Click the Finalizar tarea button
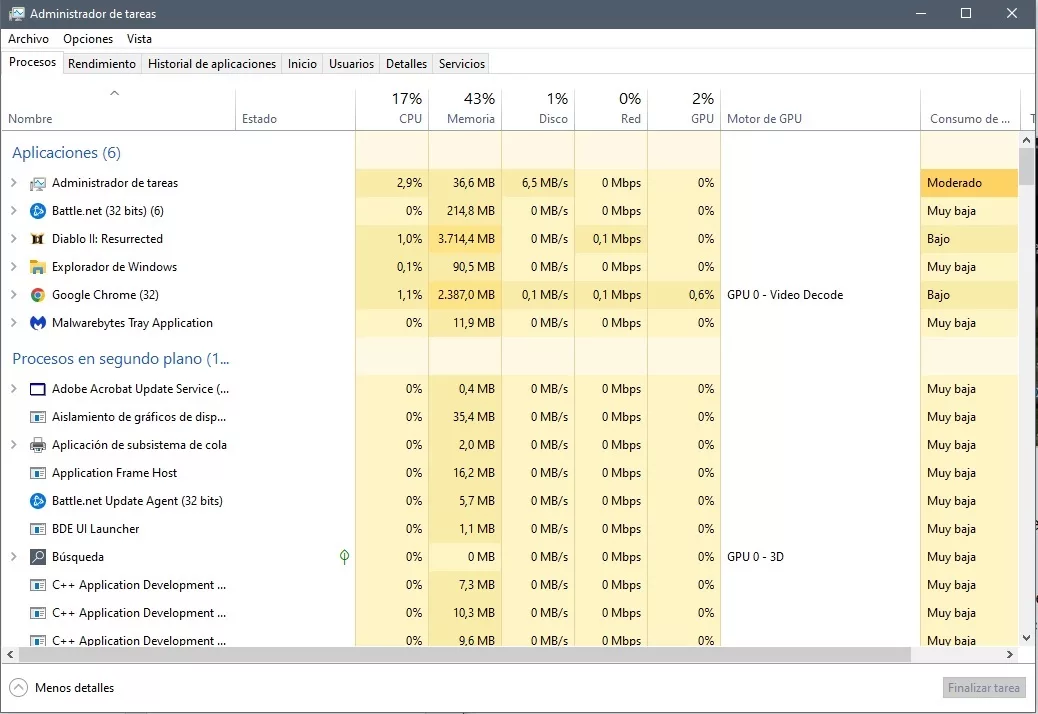The height and width of the screenshot is (714, 1038). point(984,688)
